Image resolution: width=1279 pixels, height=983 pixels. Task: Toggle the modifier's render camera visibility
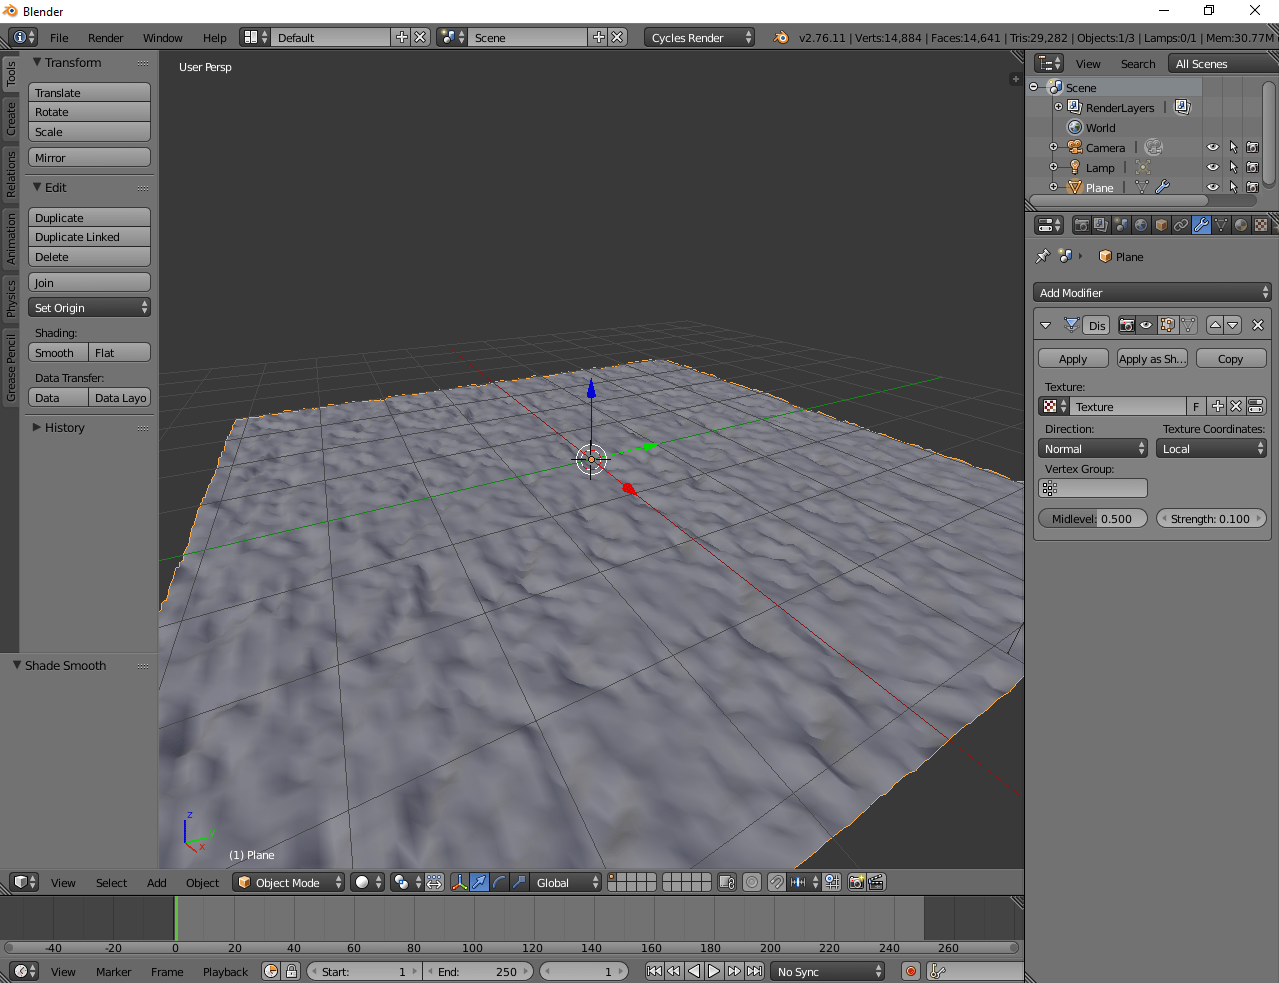point(1127,325)
